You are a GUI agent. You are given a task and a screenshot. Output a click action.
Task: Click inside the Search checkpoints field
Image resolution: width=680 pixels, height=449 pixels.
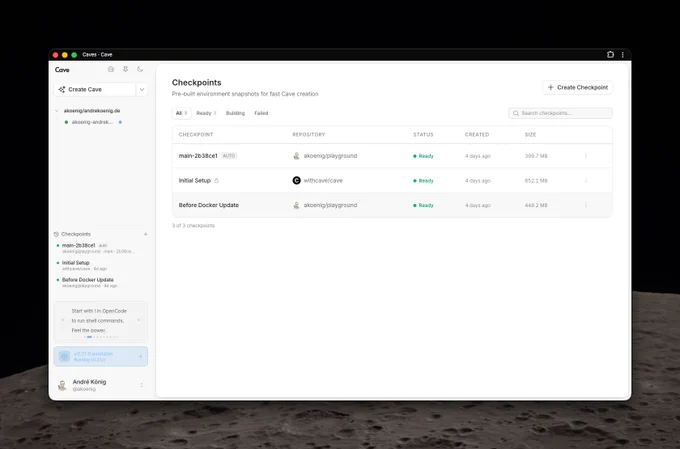click(560, 113)
